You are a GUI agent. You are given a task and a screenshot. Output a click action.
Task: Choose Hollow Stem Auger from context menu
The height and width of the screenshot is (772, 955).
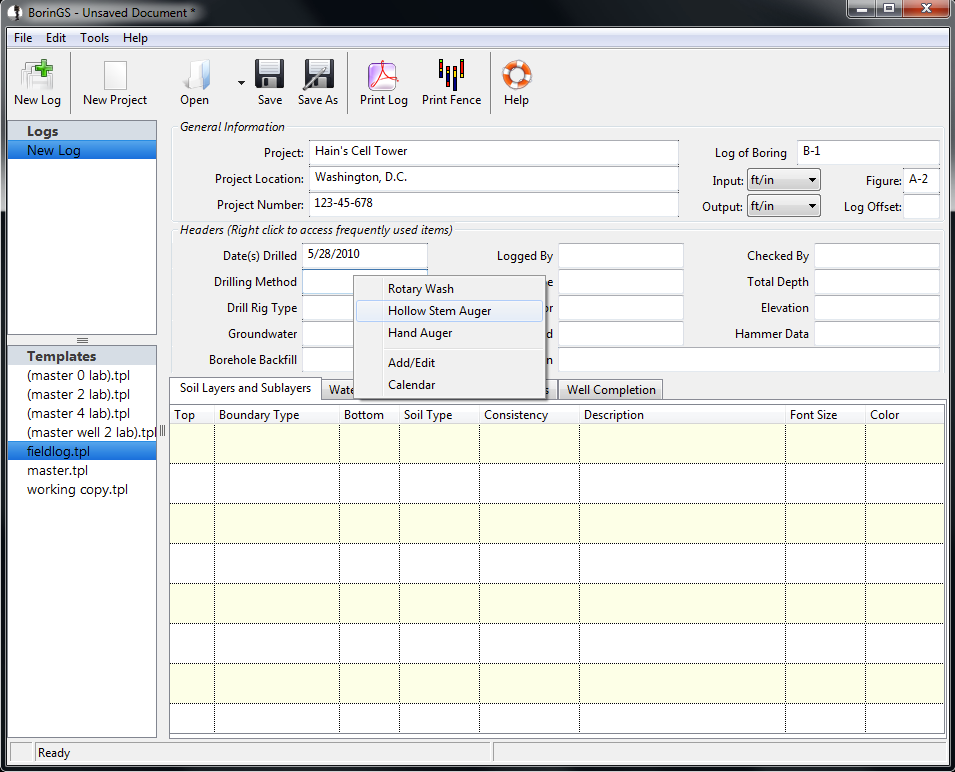click(x=440, y=311)
